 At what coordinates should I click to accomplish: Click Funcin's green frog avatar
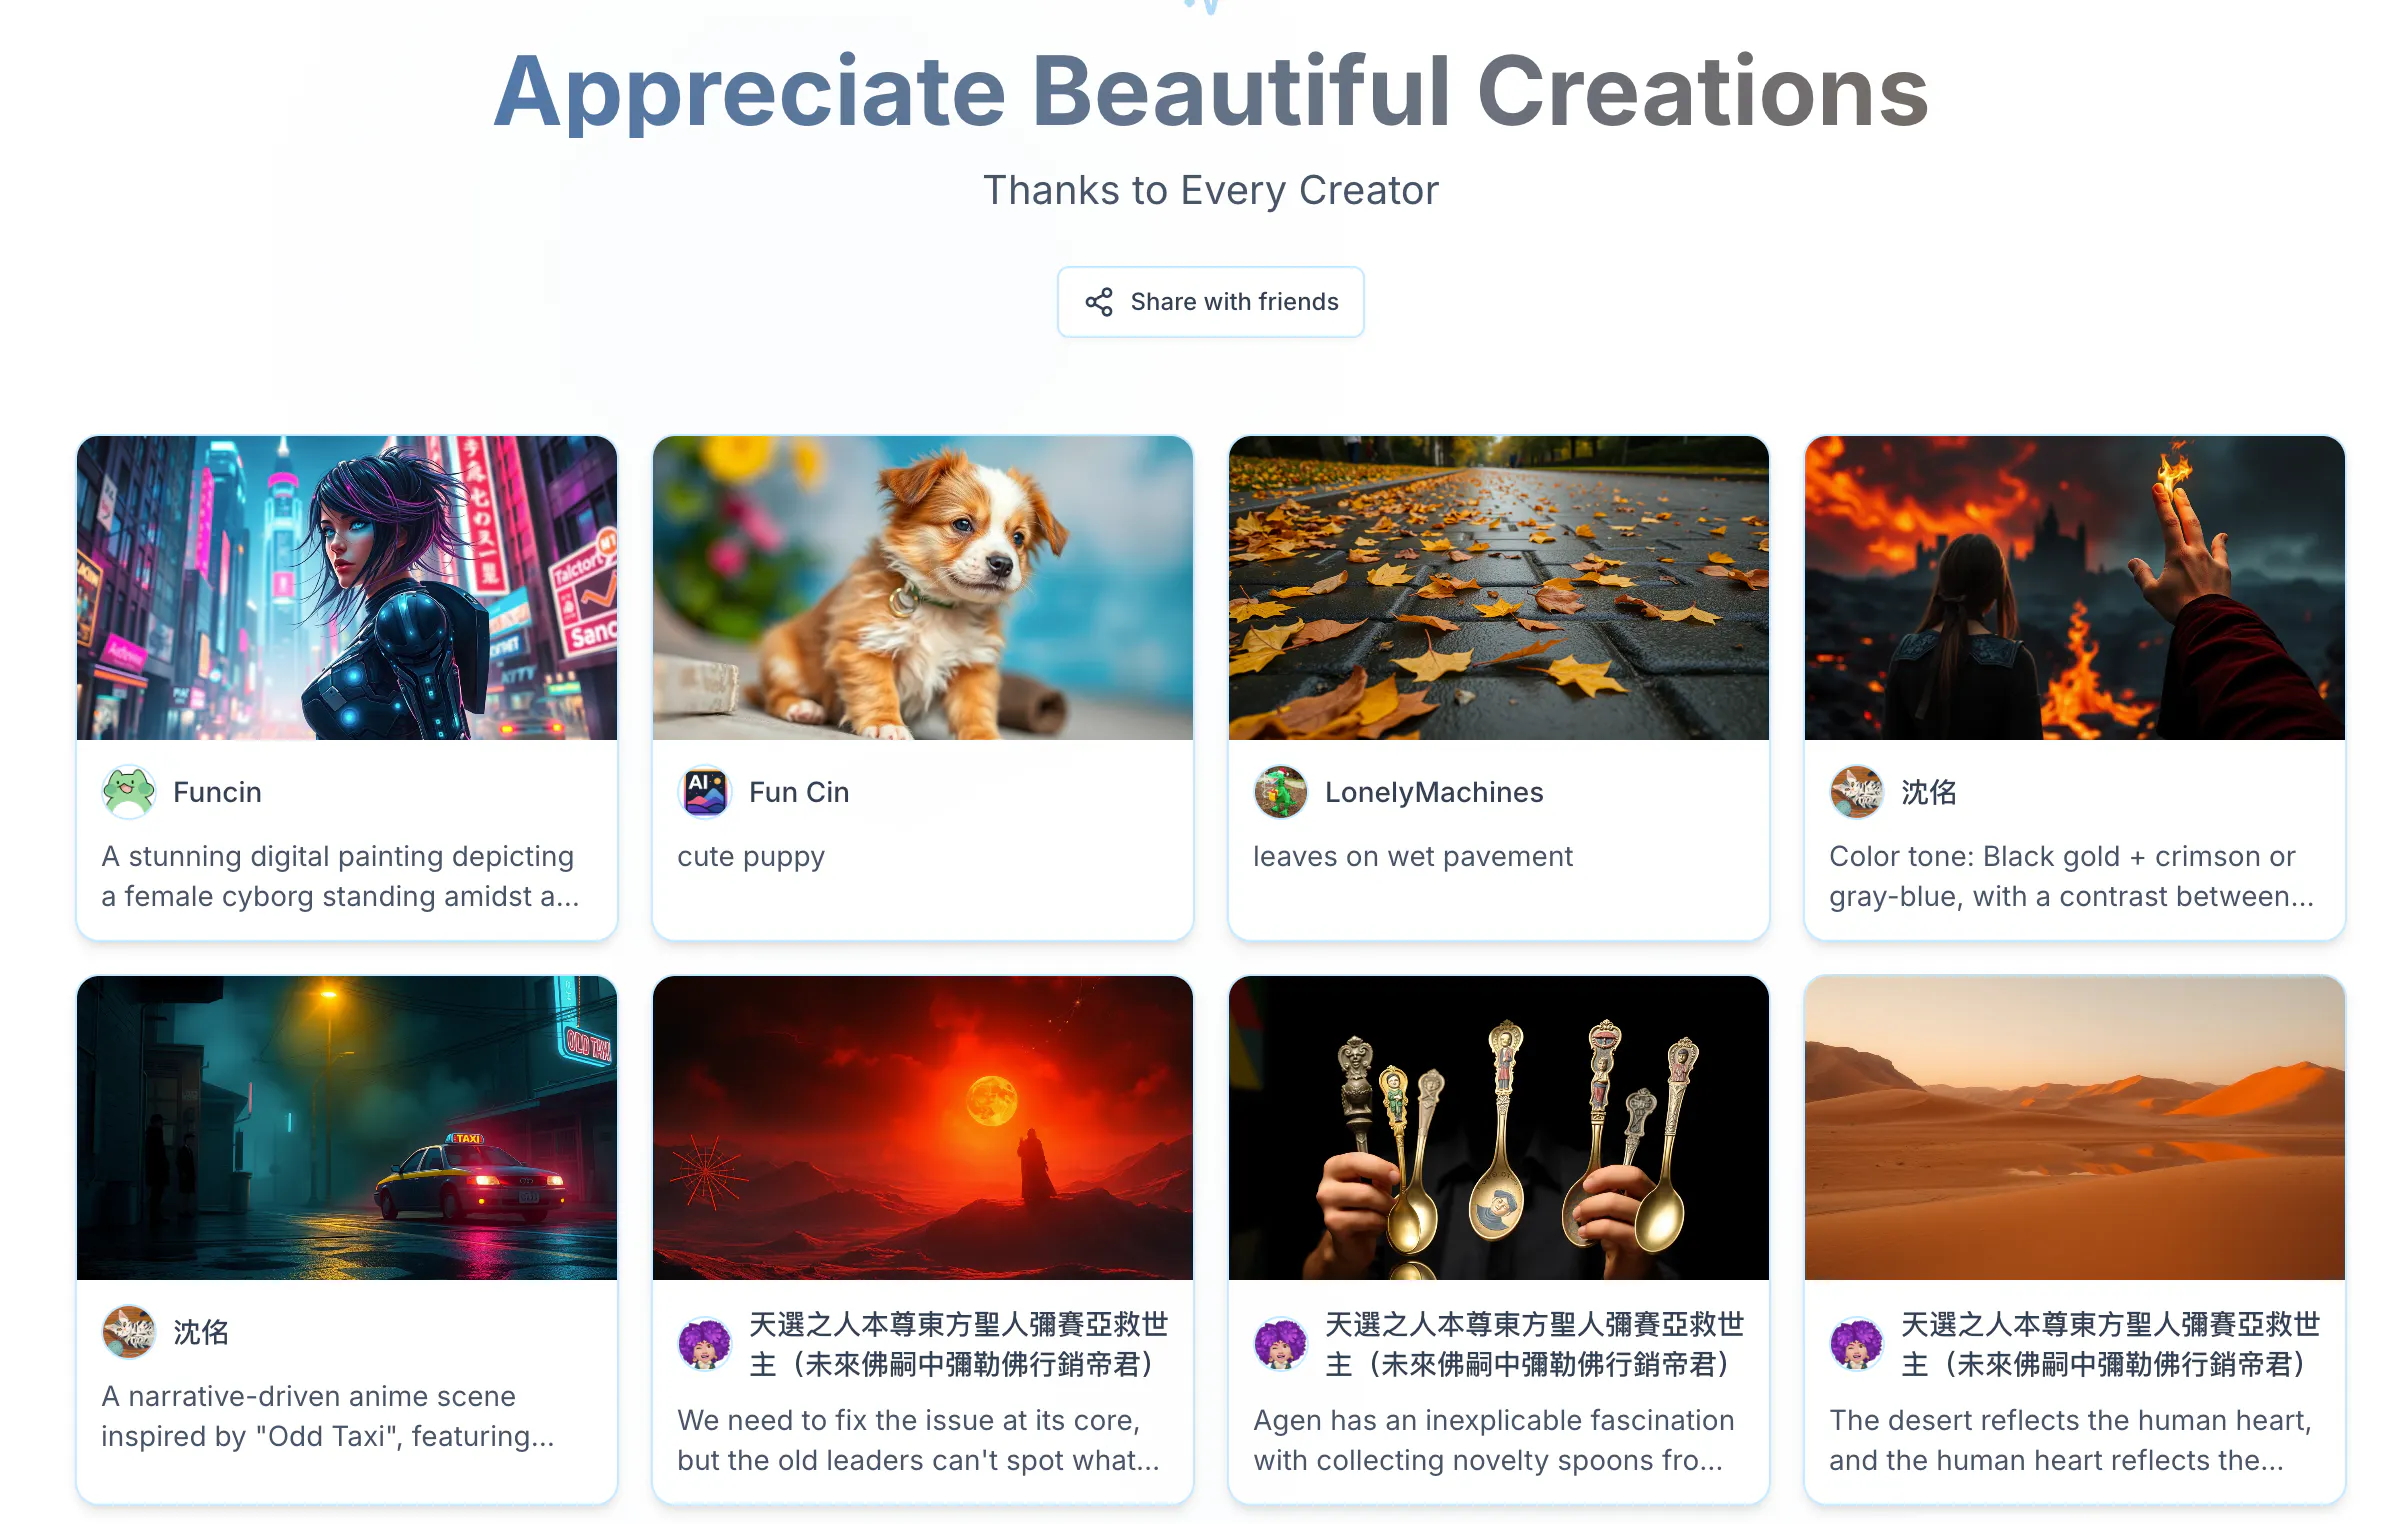(x=129, y=792)
